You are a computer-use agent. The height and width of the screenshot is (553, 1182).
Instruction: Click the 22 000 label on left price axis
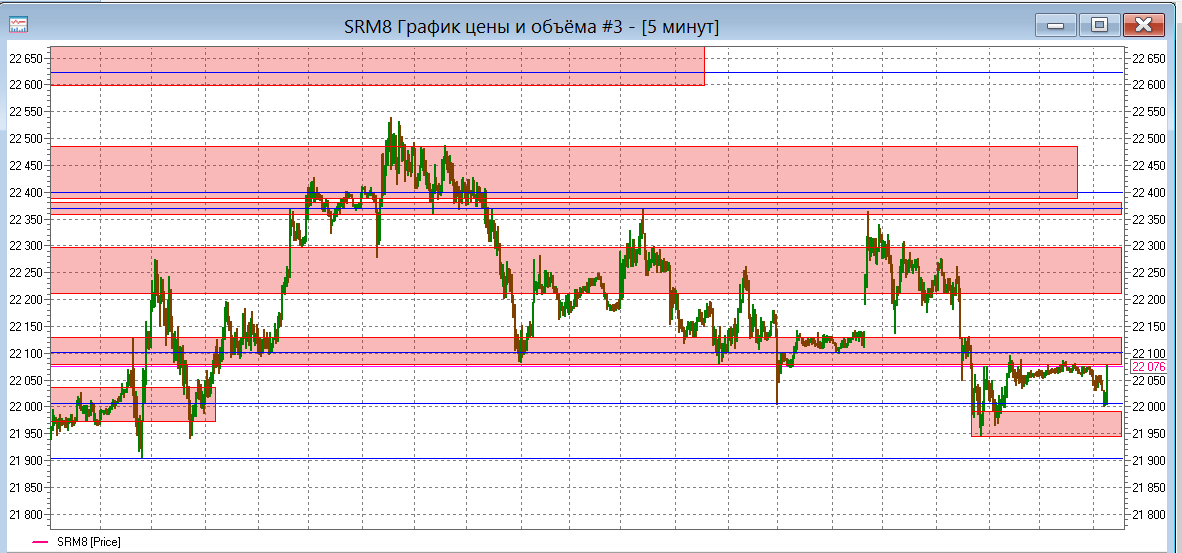25,407
